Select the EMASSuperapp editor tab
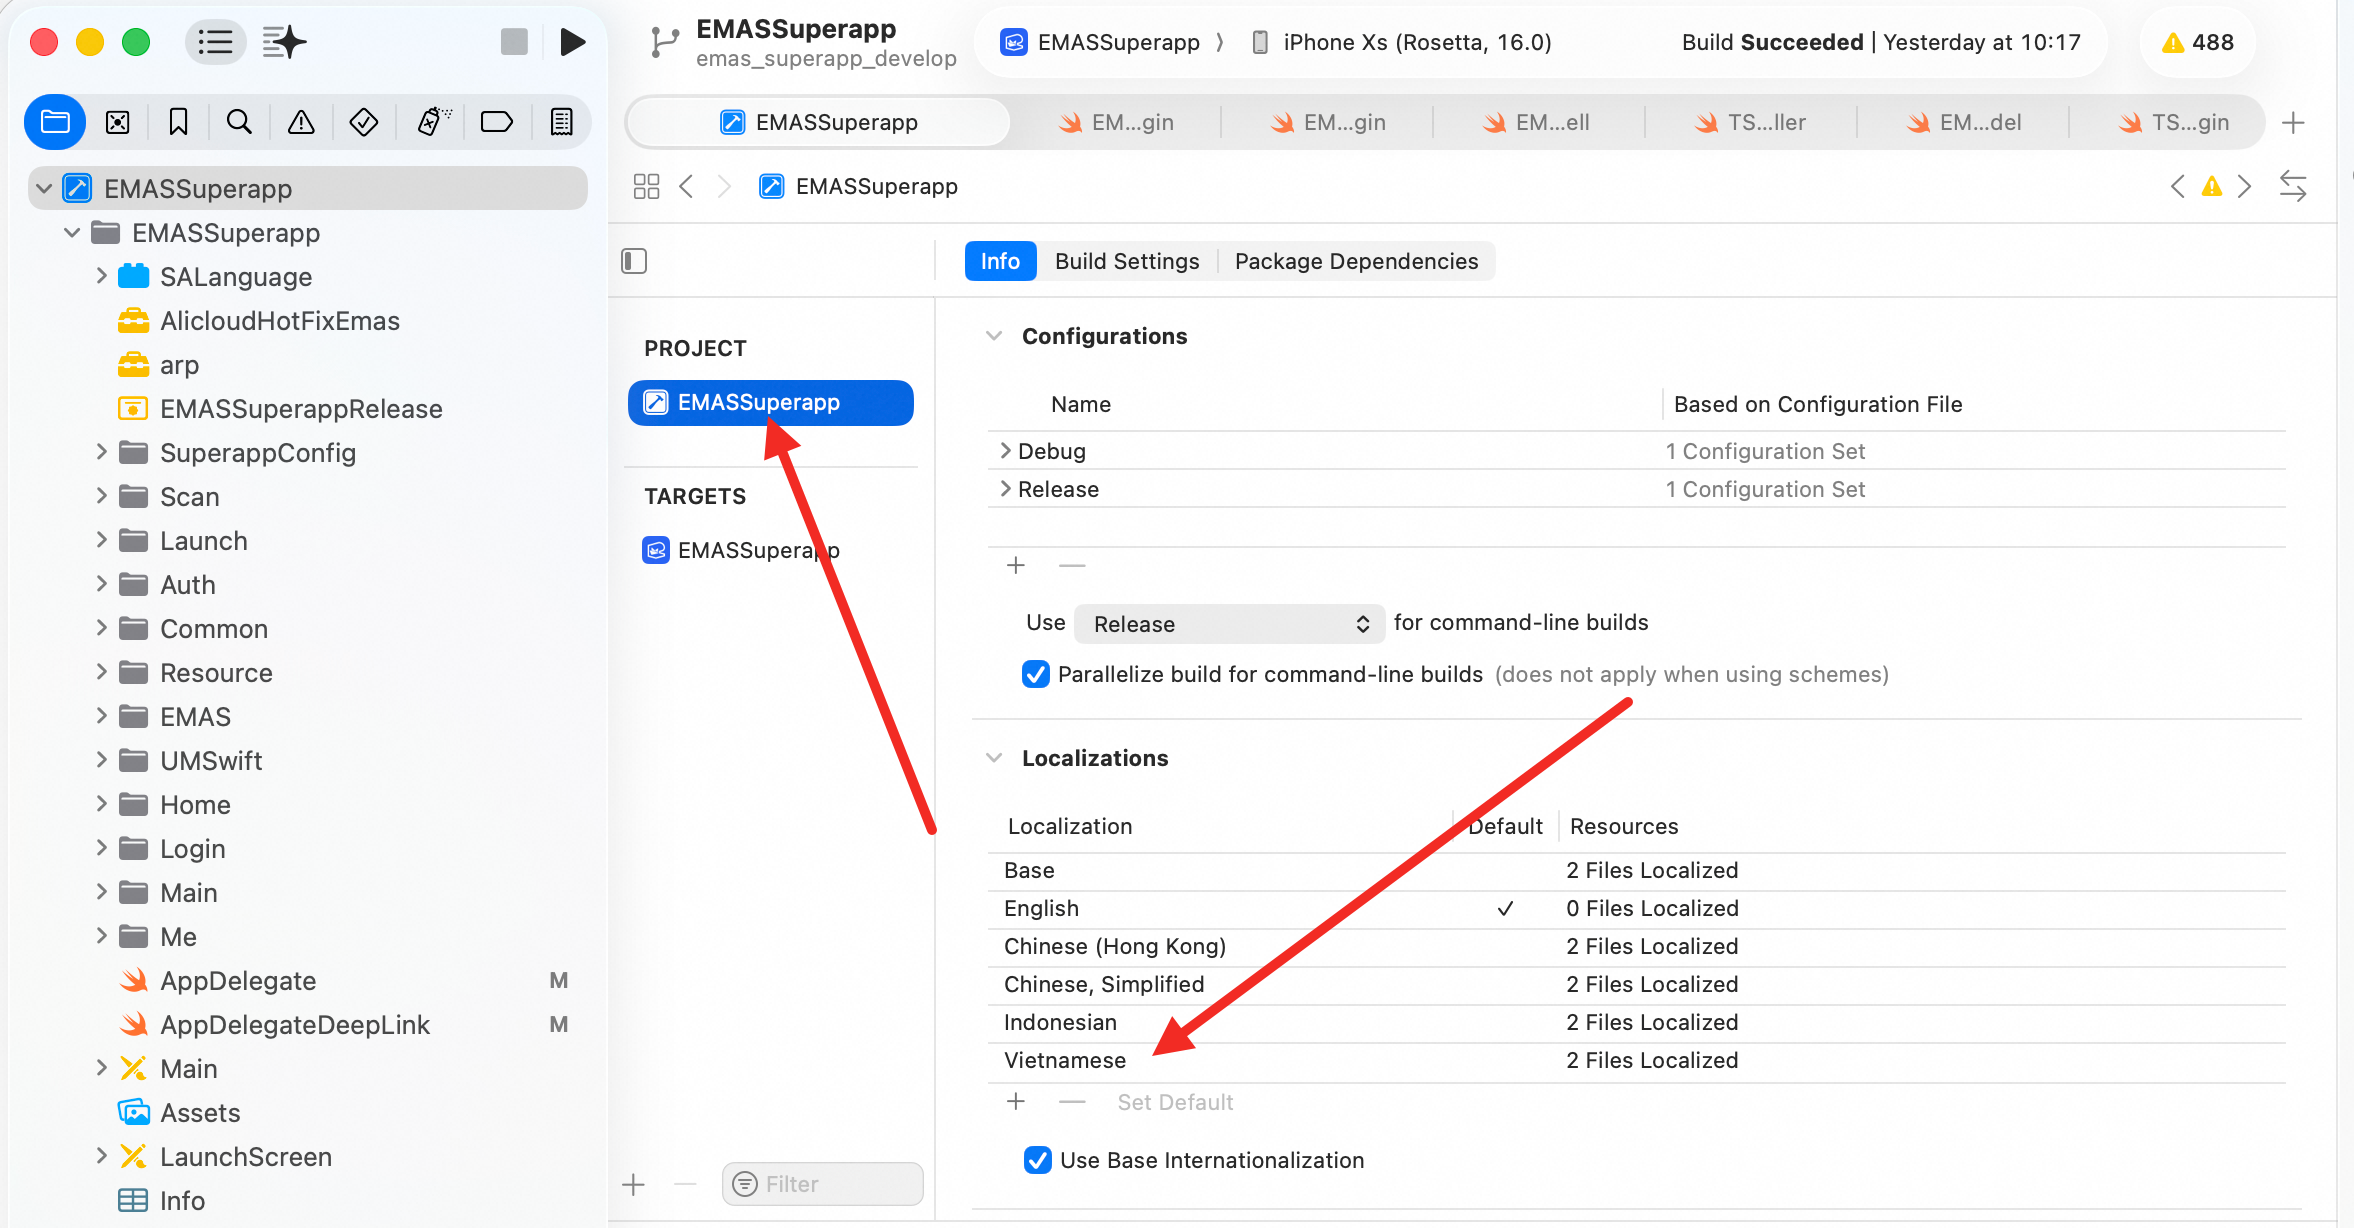Viewport: 2354px width, 1228px height. coord(818,122)
